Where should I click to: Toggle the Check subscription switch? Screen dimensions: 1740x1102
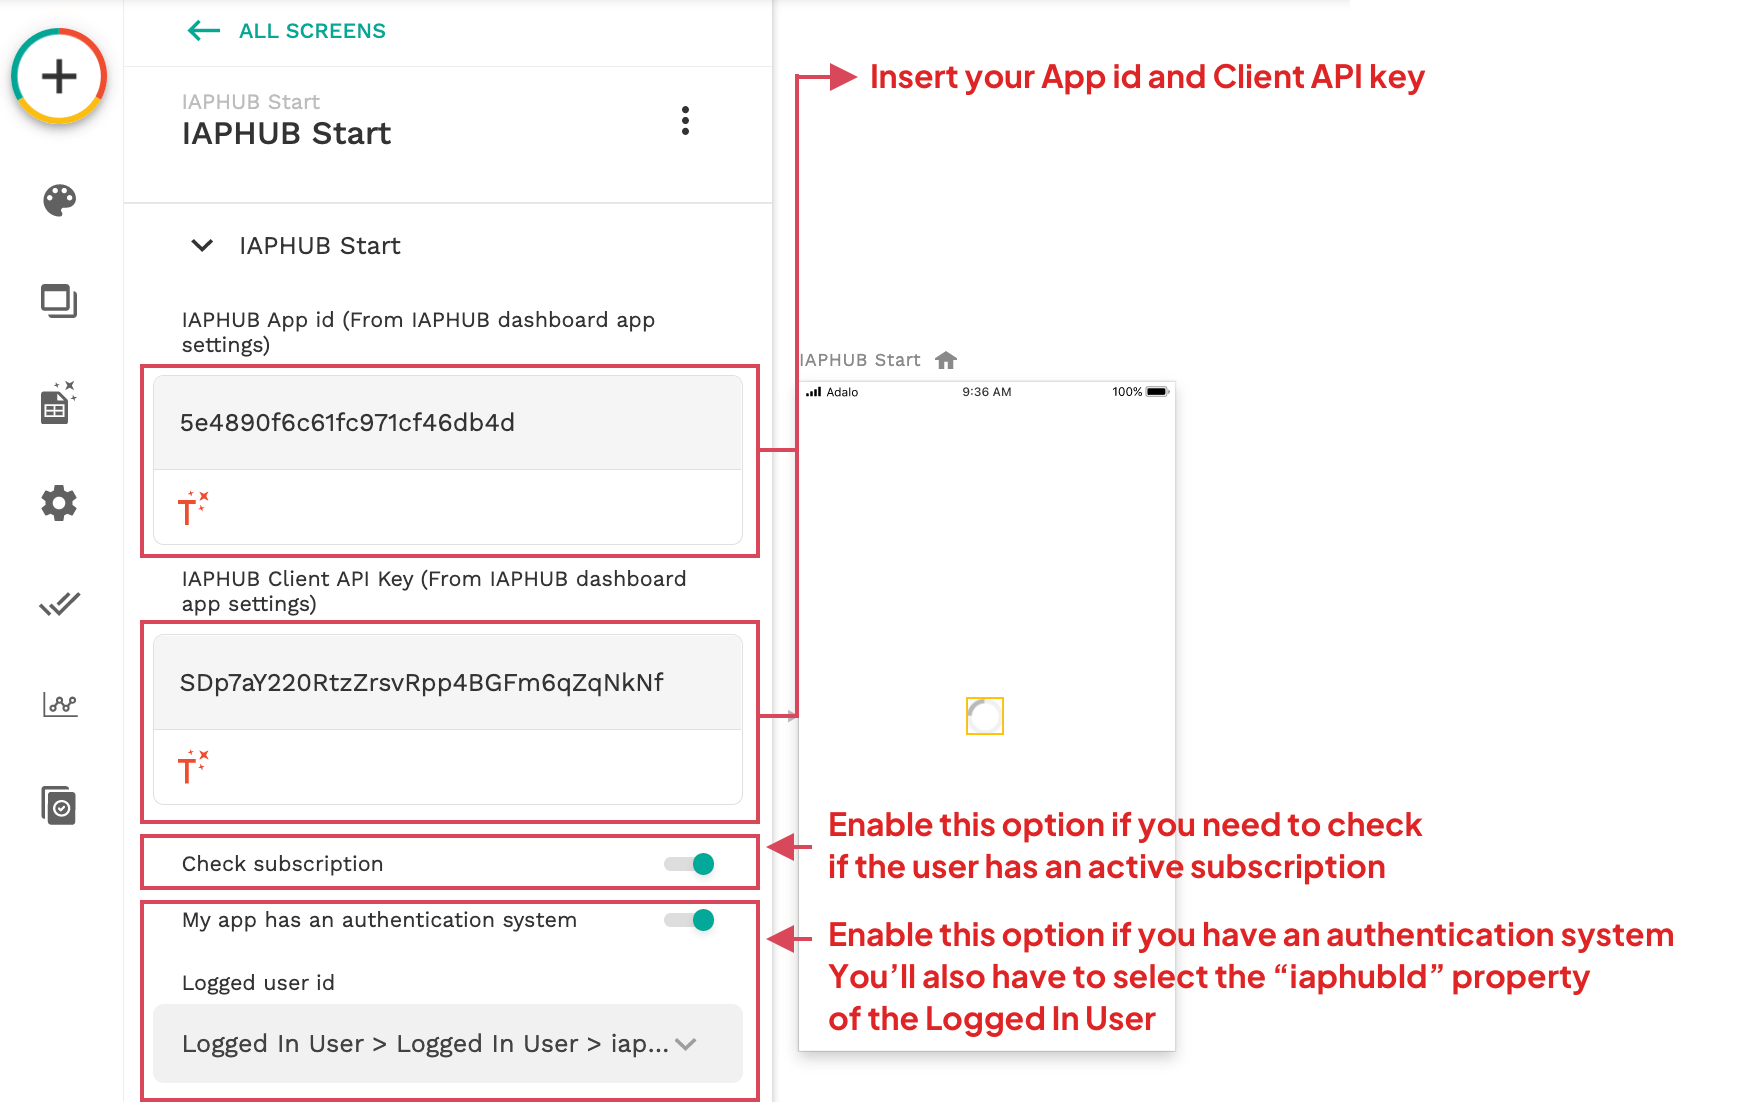[x=690, y=864]
